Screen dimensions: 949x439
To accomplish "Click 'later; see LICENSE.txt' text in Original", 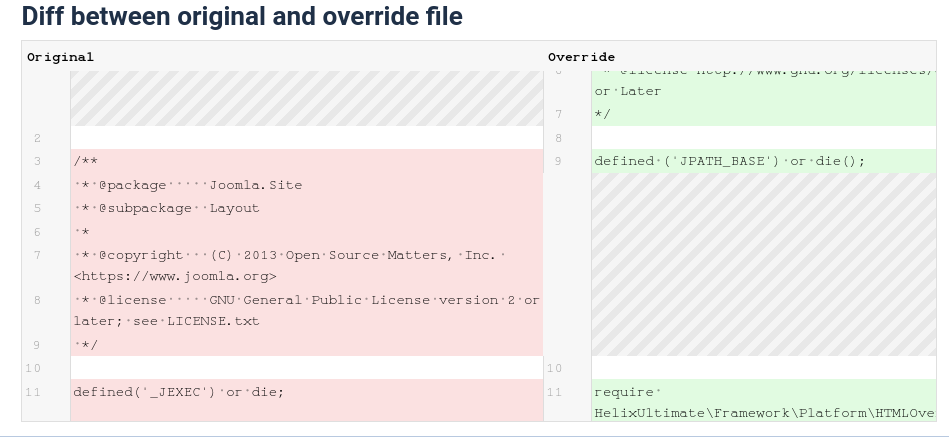I will point(166,321).
